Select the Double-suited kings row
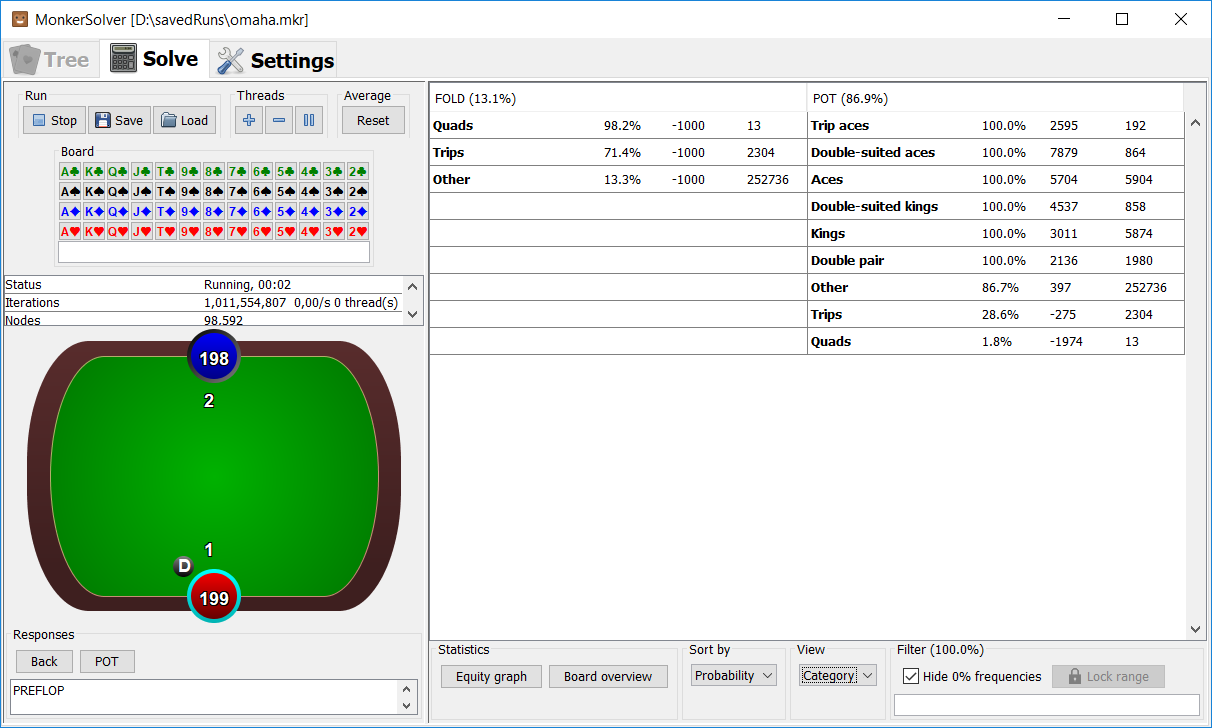Viewport: 1212px width, 728px height. [996, 207]
